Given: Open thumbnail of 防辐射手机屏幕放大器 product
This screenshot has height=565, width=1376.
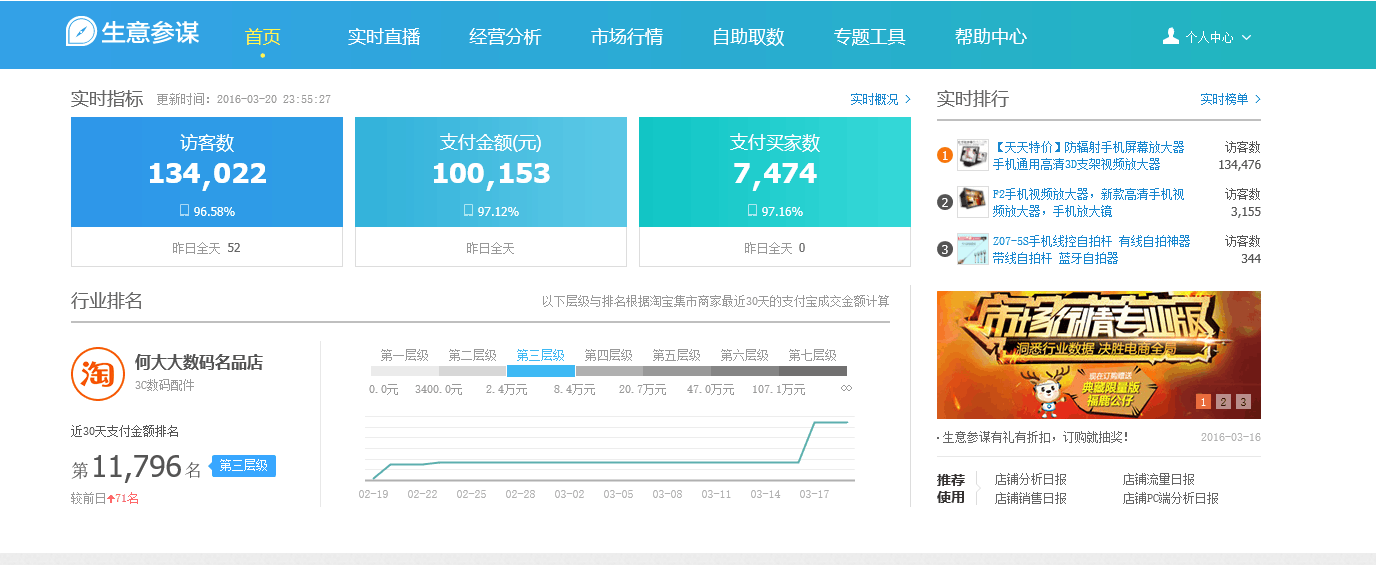Looking at the screenshot, I should click(x=972, y=155).
